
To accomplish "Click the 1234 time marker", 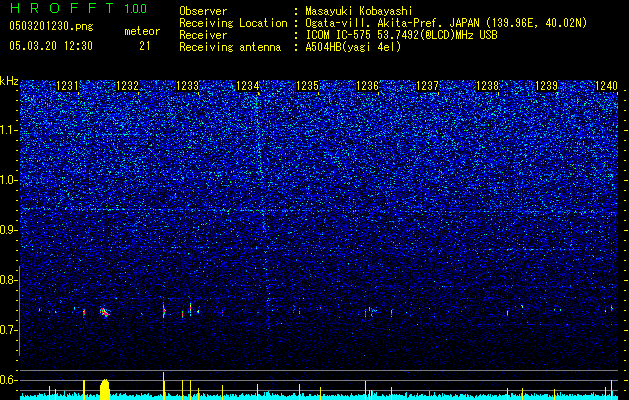I will point(248,86).
